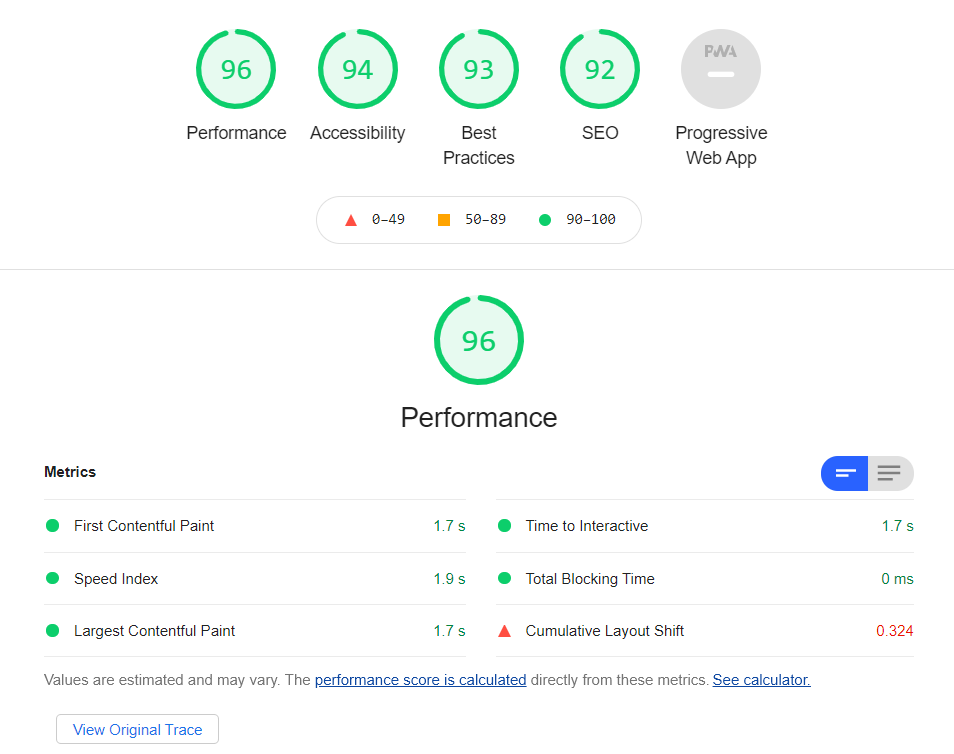Click the orange 50–89 legend square
Image resolution: width=954 pixels, height=754 pixels.
tap(444, 220)
